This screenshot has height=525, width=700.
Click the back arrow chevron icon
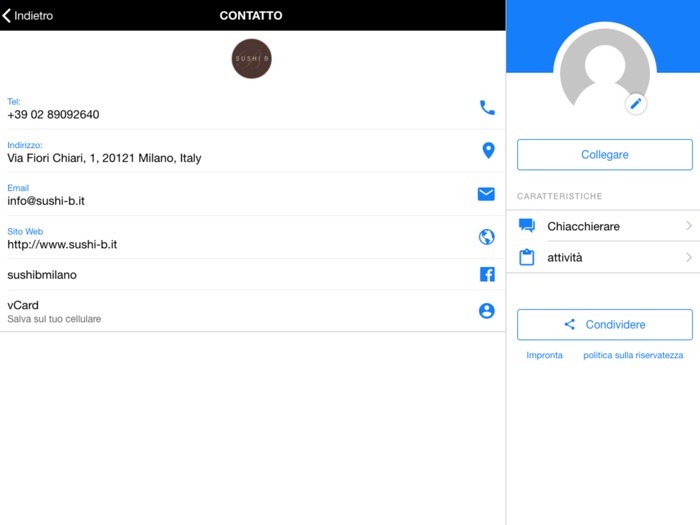[6, 16]
